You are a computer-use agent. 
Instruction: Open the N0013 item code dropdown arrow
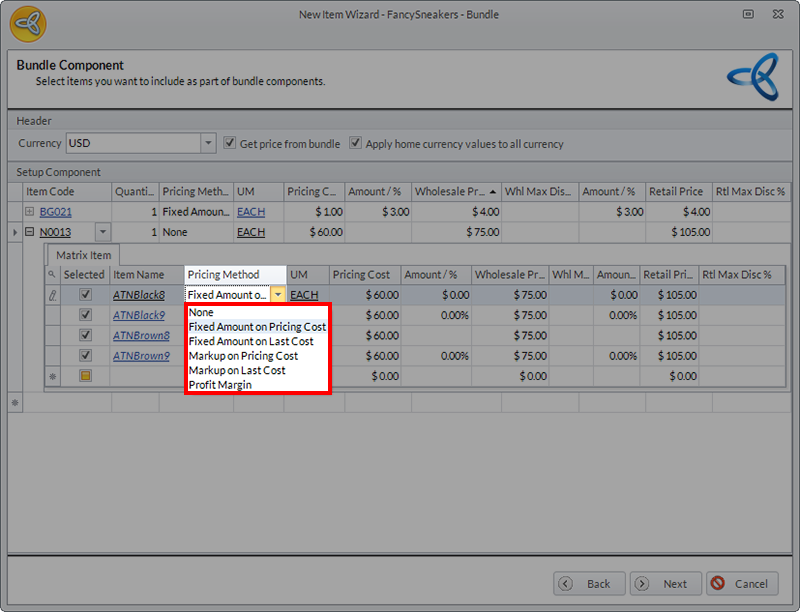(101, 232)
